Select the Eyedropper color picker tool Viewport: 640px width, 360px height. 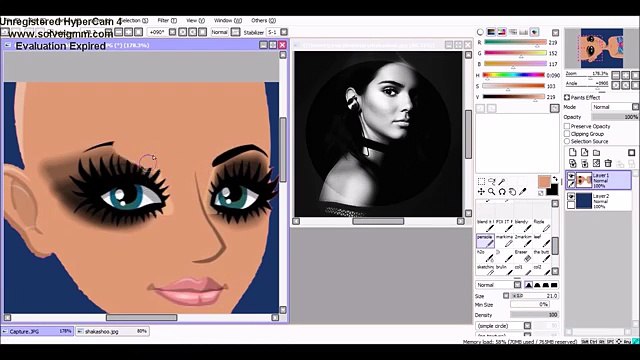[x=522, y=191]
